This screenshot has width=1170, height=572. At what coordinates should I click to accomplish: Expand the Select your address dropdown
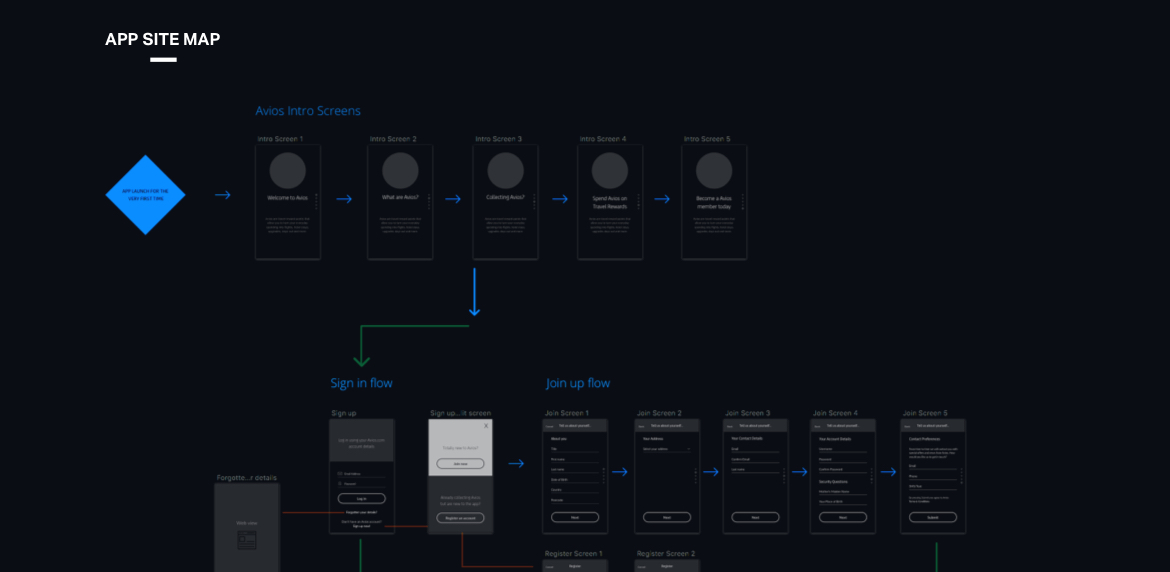tap(667, 450)
